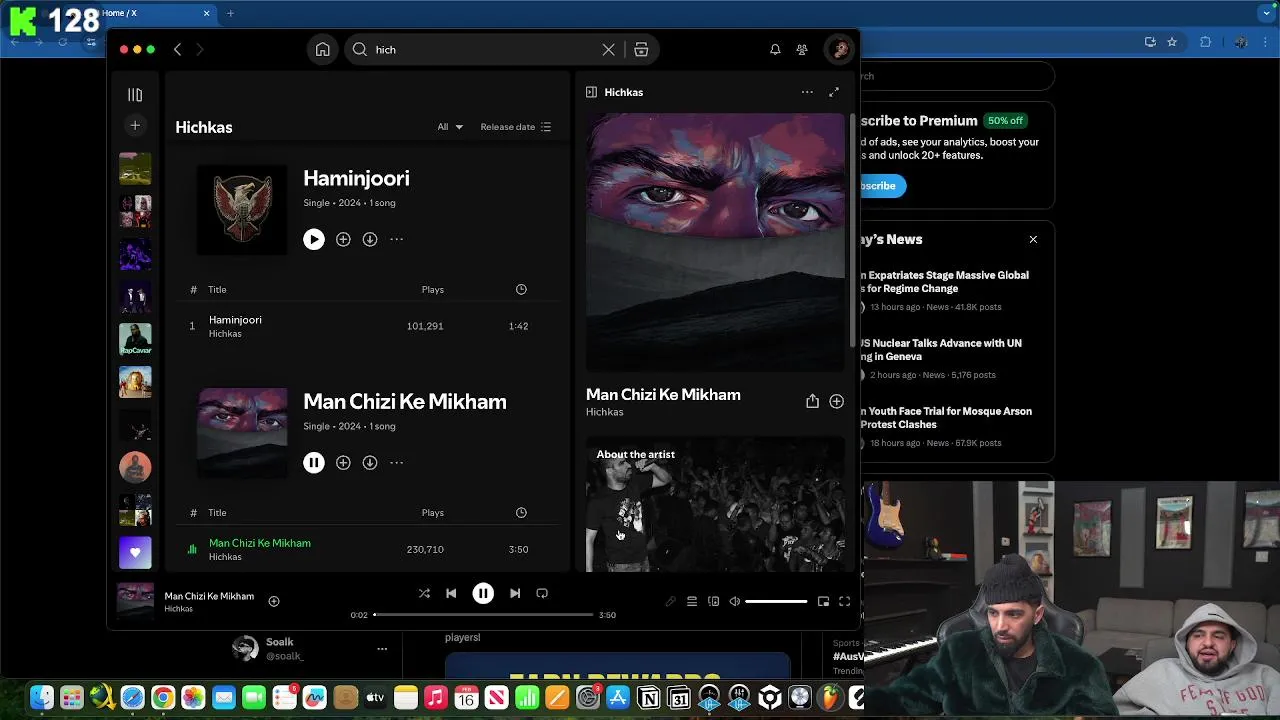1280x720 pixels.
Task: Open the Hichkas artist link under the panel title
Action: [x=605, y=412]
